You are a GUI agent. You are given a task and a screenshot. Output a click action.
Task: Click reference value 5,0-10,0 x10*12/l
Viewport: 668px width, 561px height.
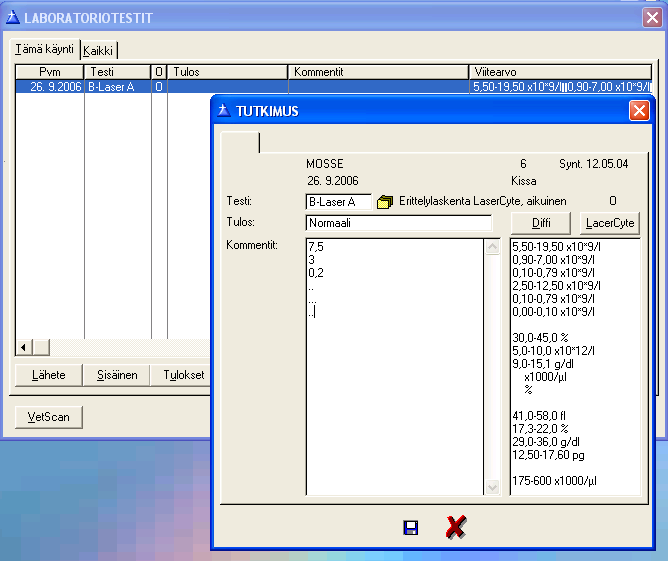coord(553,351)
